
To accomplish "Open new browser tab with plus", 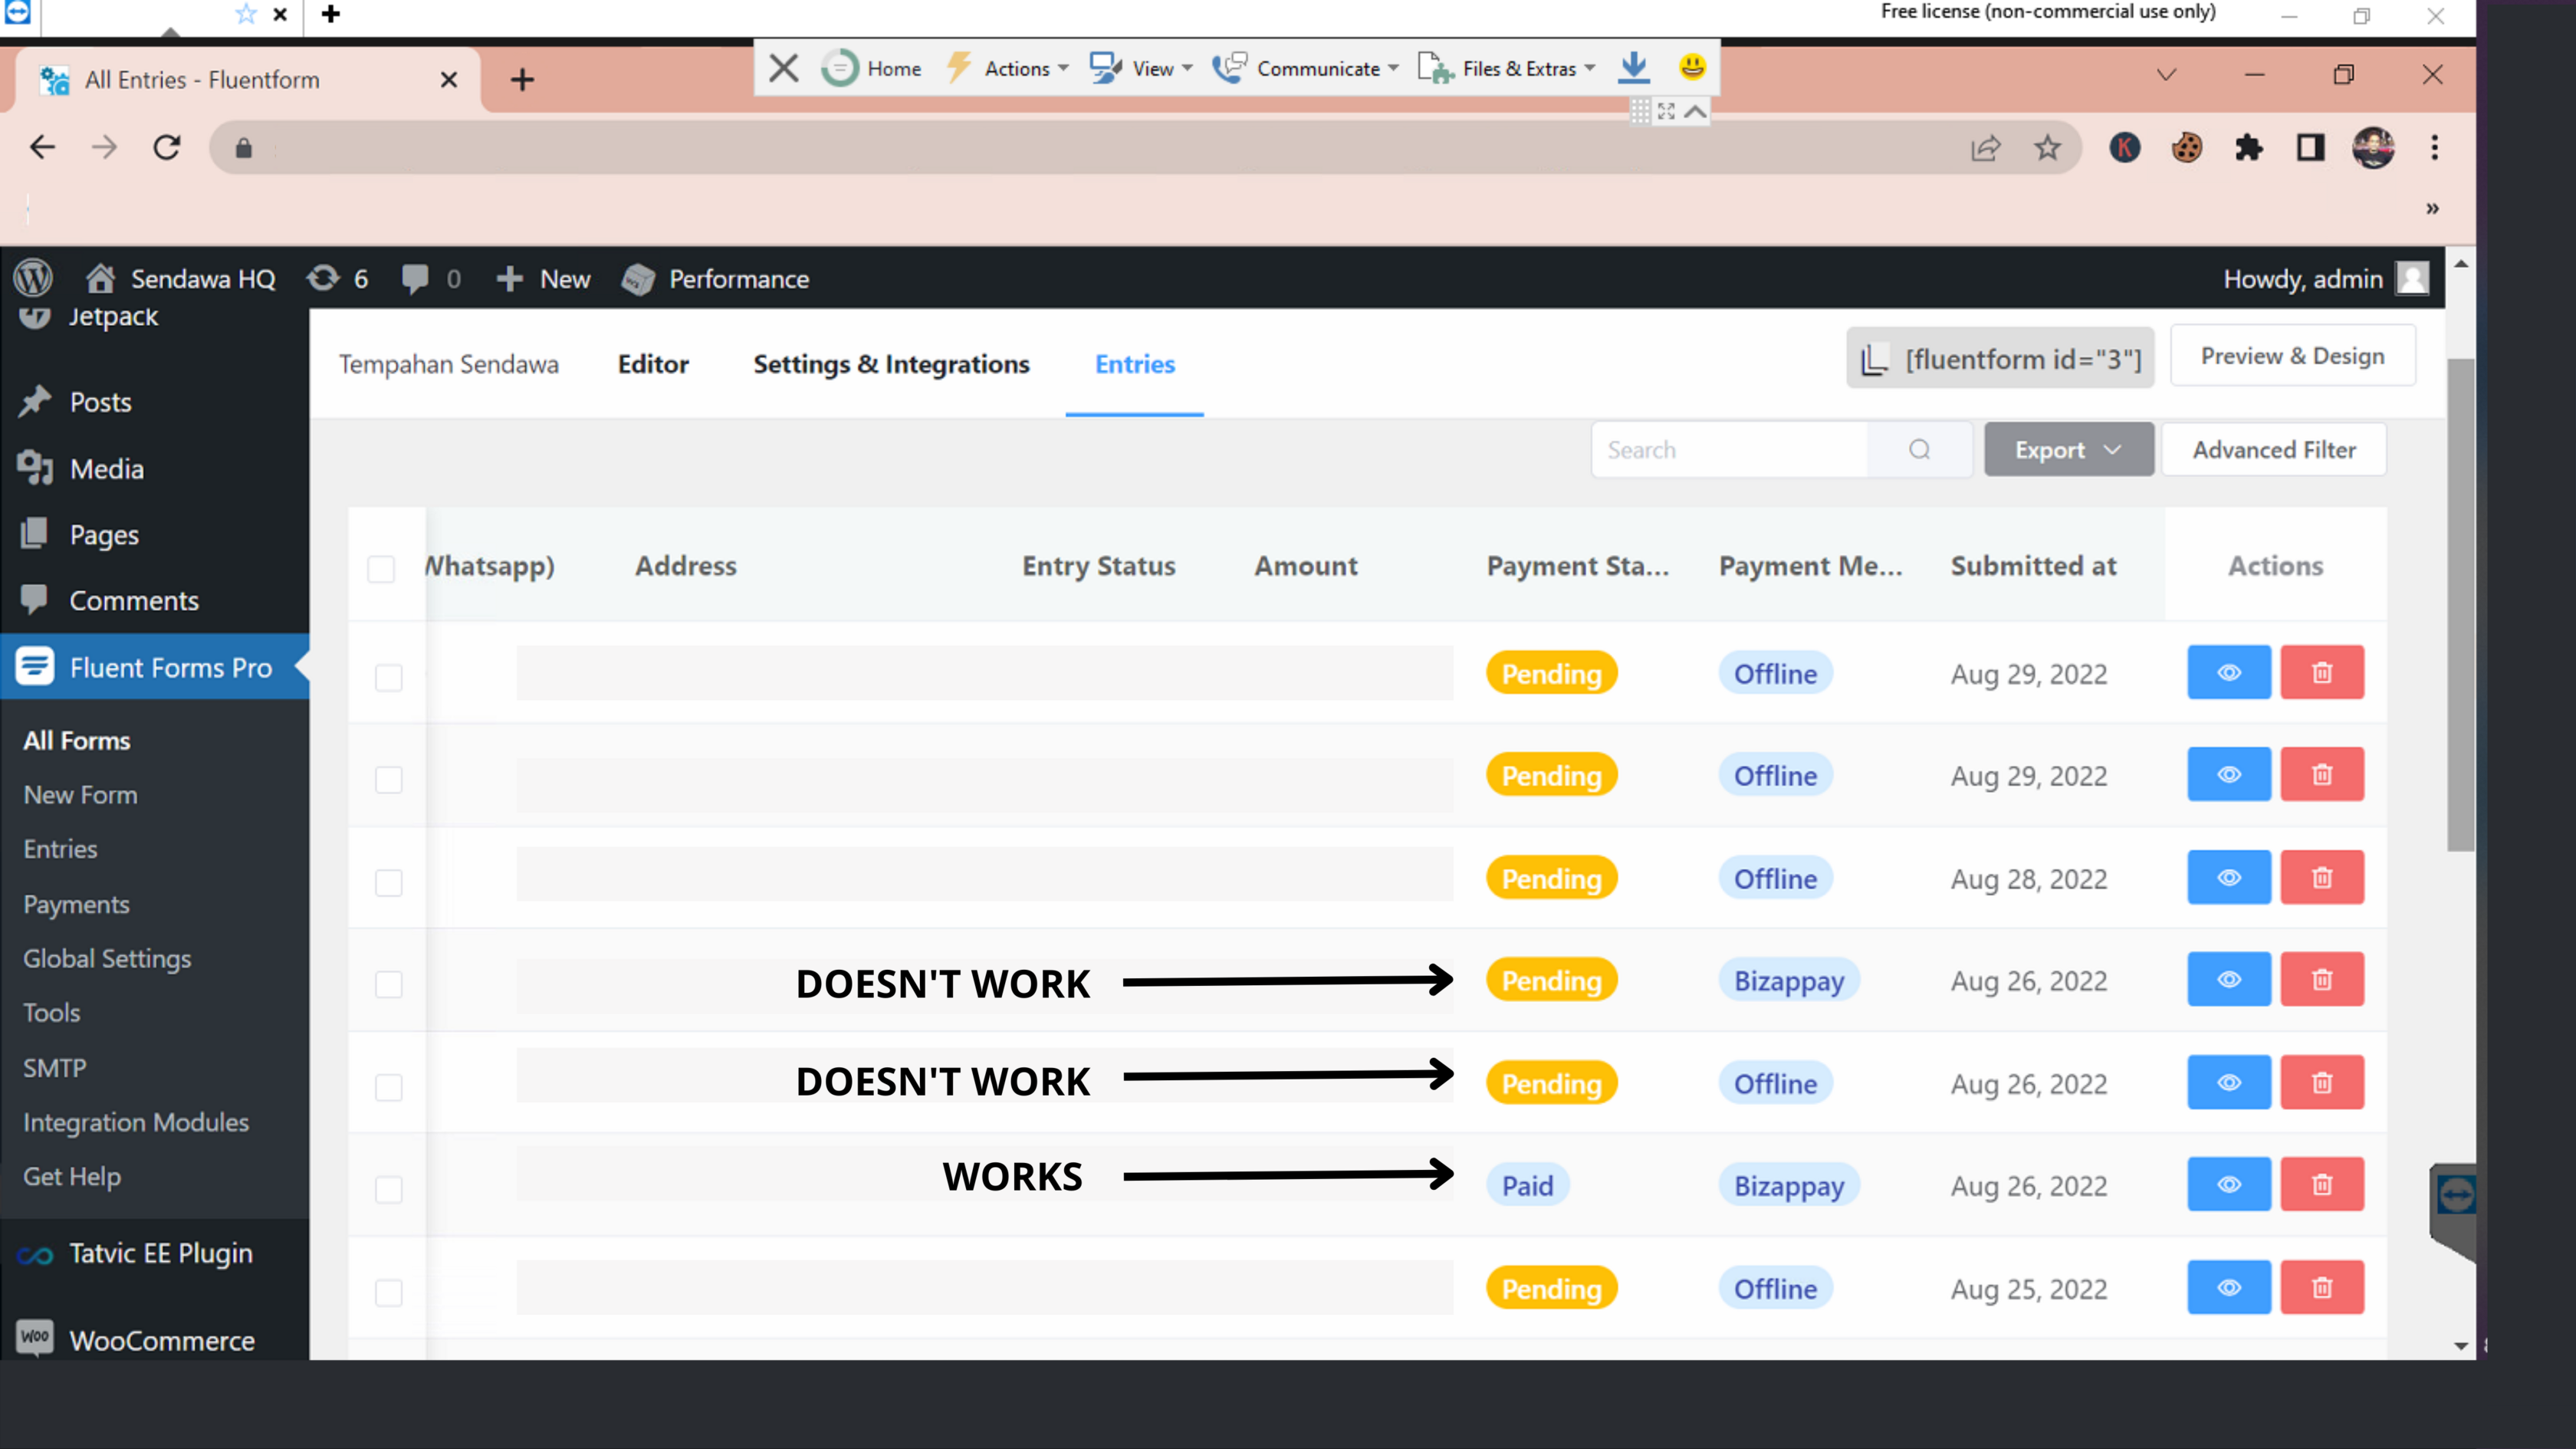I will click(522, 79).
